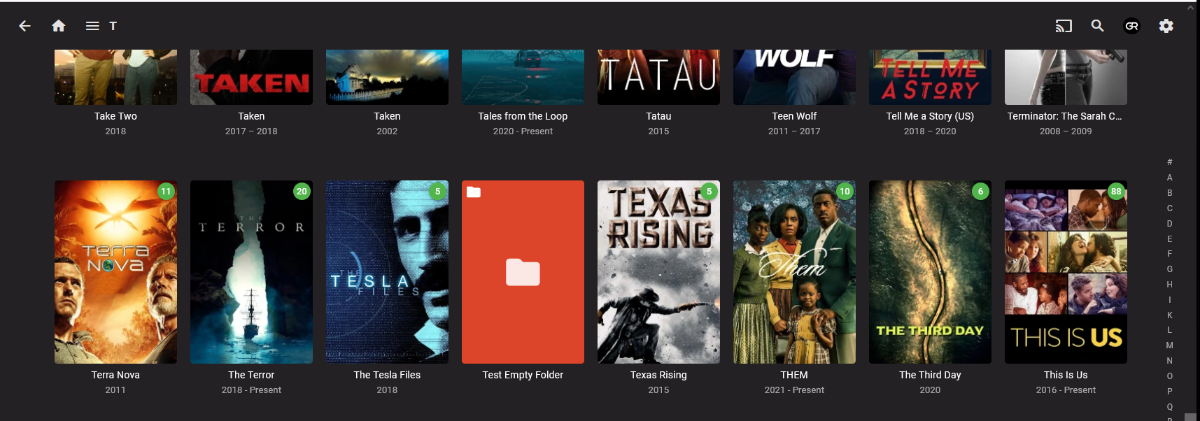Jump to # in alphabet picker
Viewport: 1200px width, 421px height.
[x=1170, y=162]
